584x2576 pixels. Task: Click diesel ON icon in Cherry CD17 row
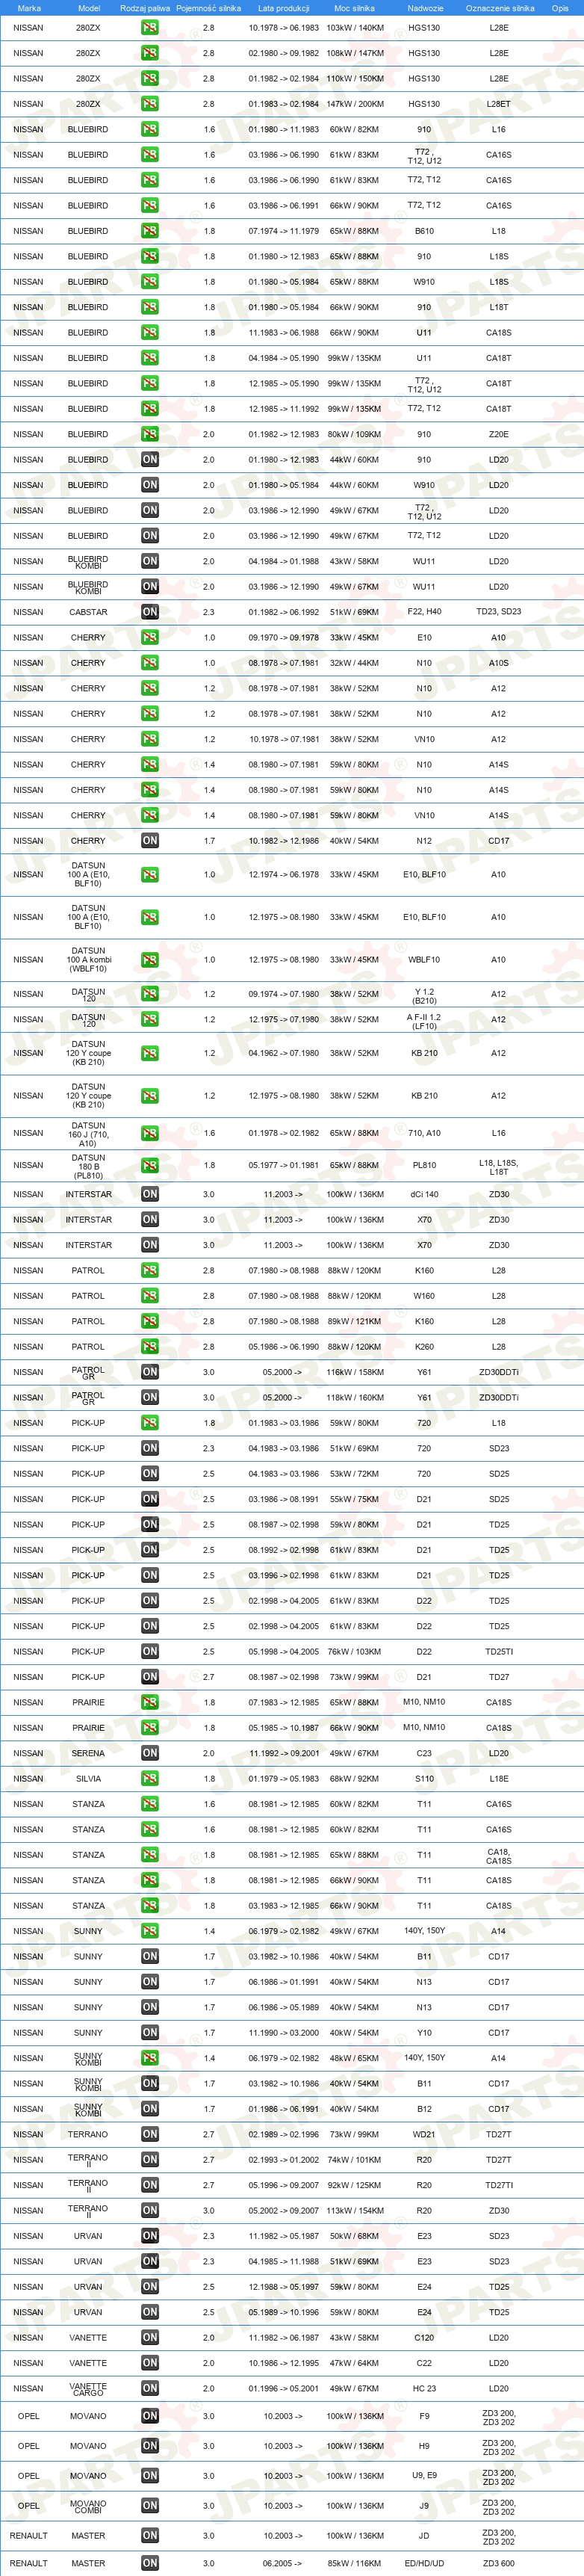pyautogui.click(x=149, y=841)
